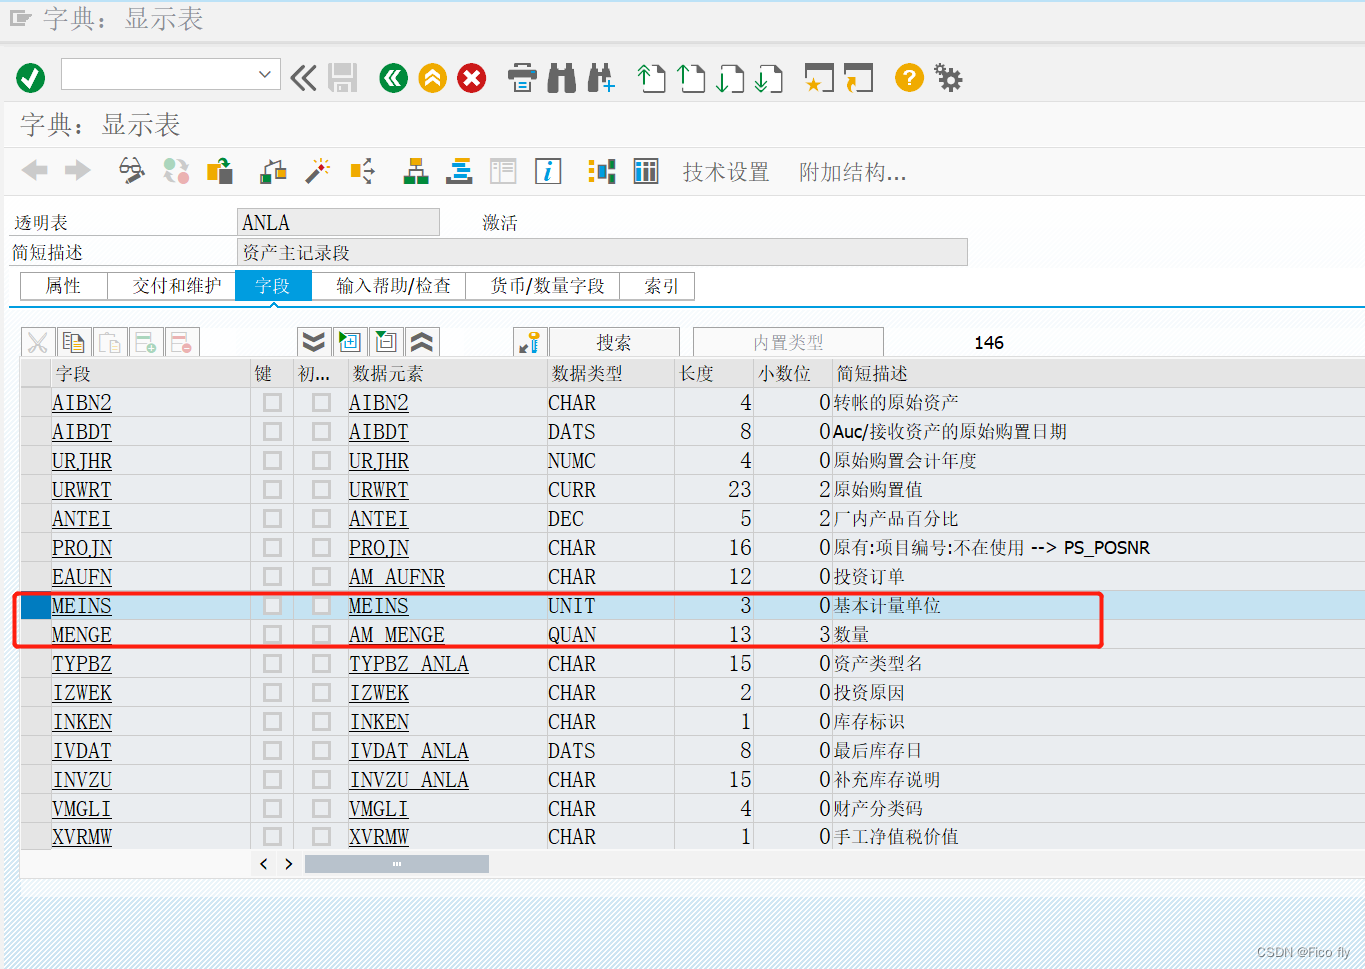This screenshot has height=969, width=1365.
Task: Insert a new row with the green plus icon
Action: 145,341
